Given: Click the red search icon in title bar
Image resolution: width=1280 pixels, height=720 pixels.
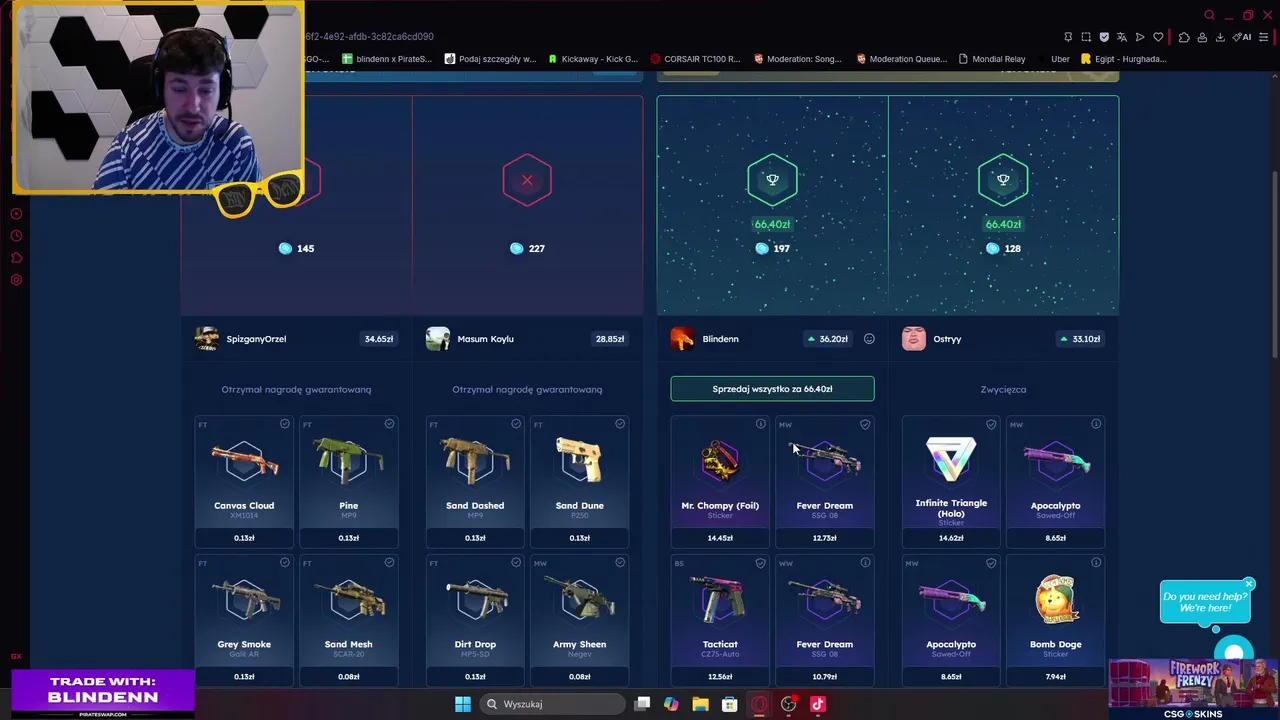Looking at the screenshot, I should (x=1209, y=15).
